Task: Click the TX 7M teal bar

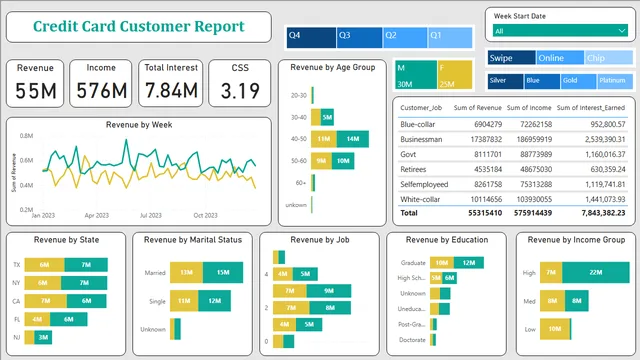Action: [86, 264]
